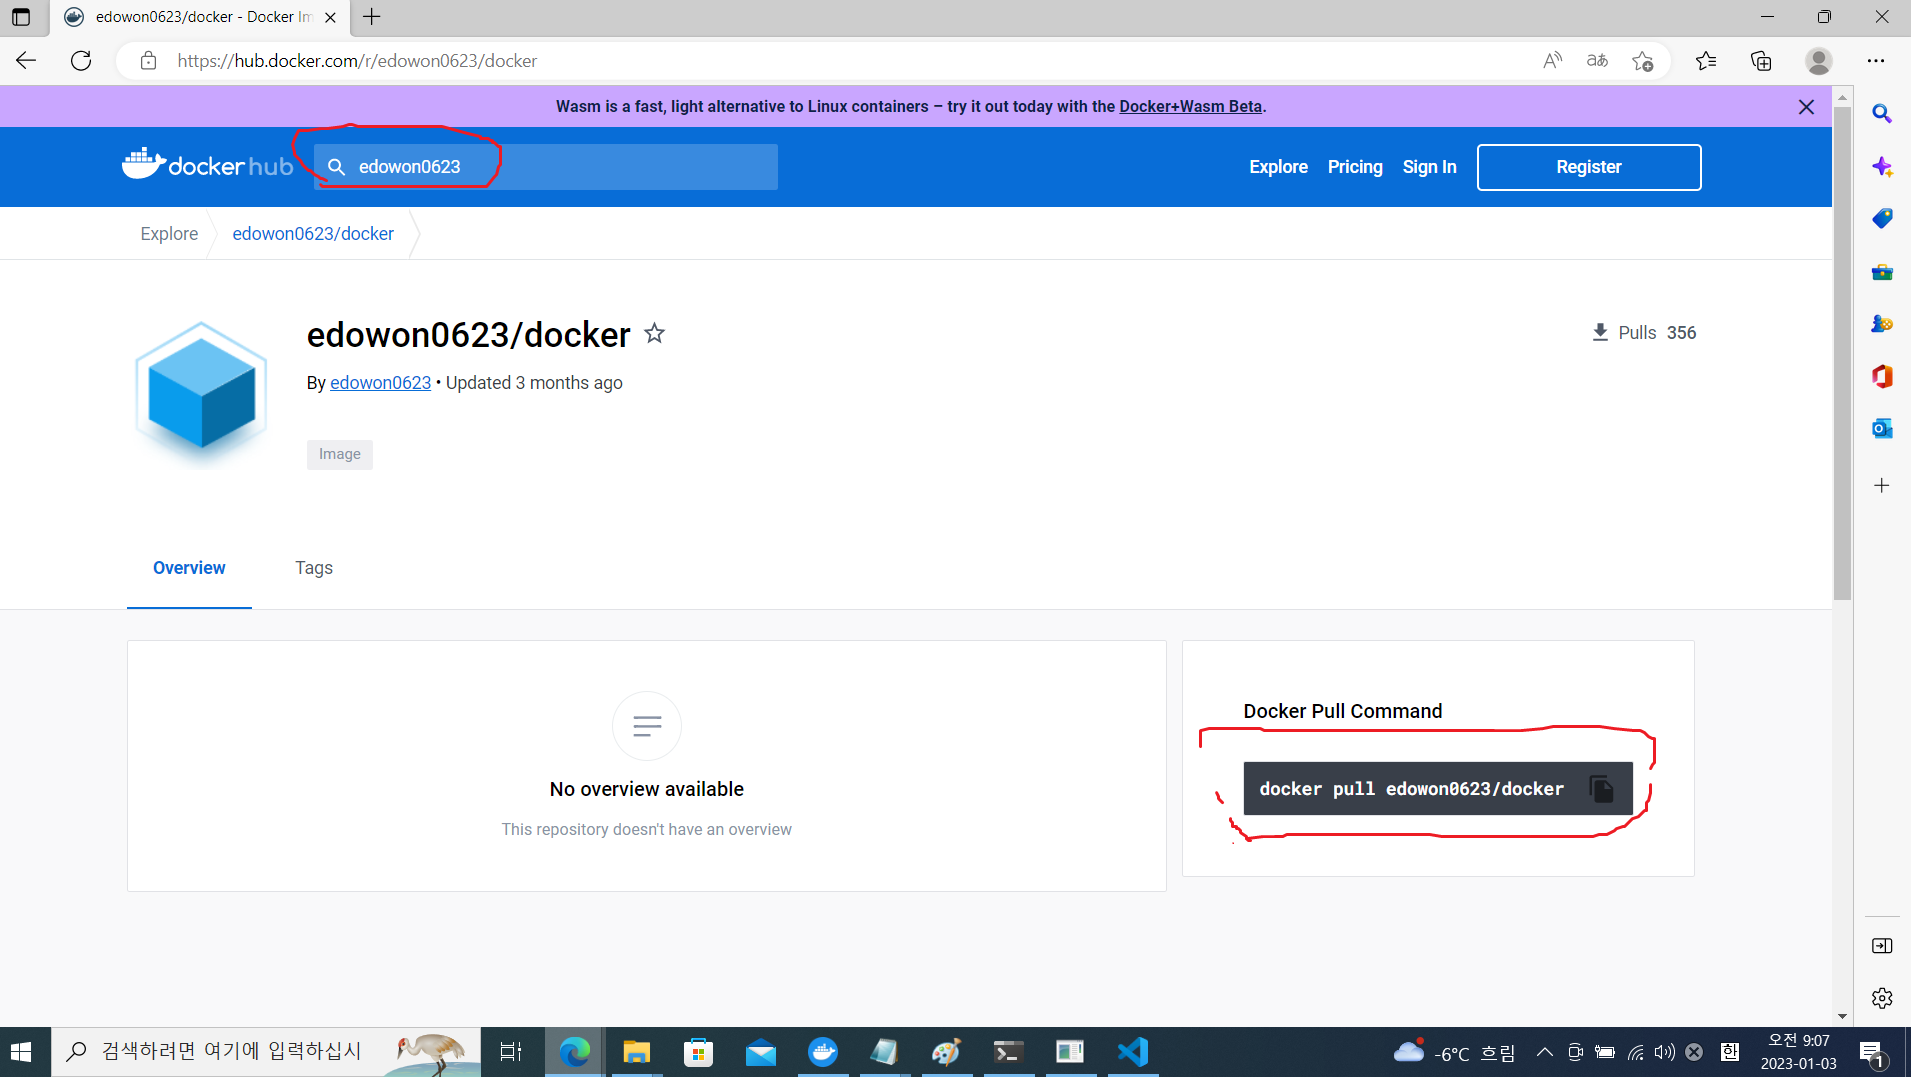Click the Register button
Image resolution: width=1911 pixels, height=1077 pixels.
pyautogui.click(x=1588, y=167)
